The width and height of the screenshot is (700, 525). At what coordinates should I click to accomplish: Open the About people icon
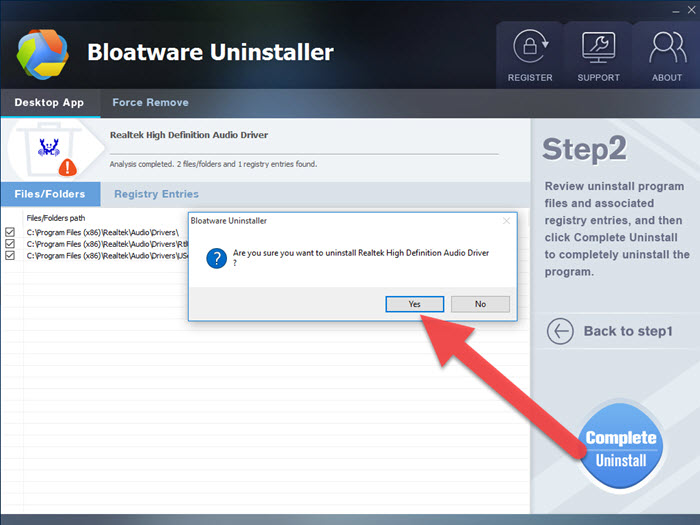[667, 47]
